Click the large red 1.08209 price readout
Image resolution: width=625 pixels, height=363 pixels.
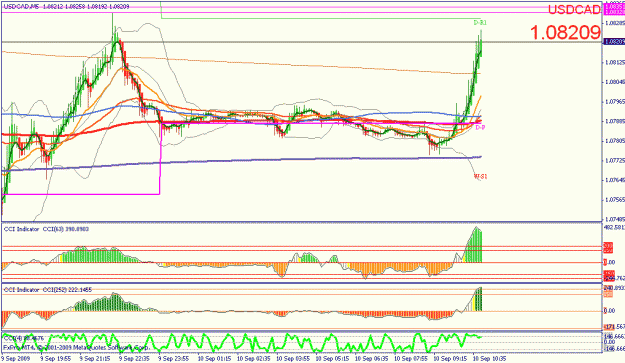coord(565,32)
